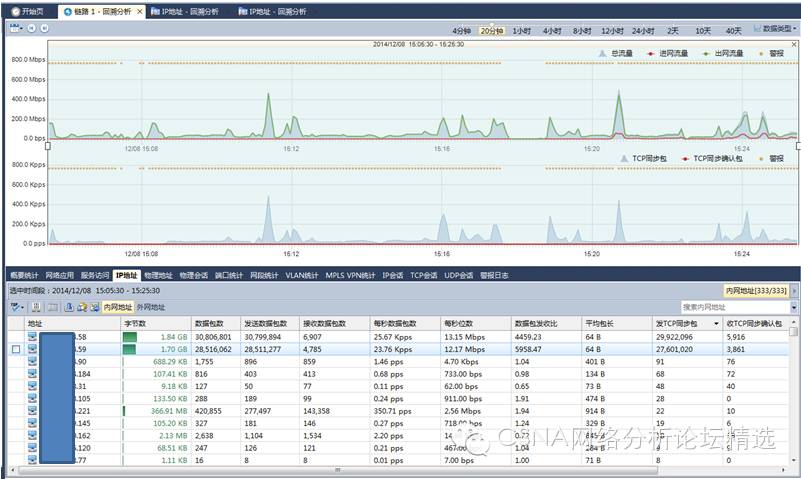
Task: Toggle 内网地址 address filter
Action: 118,307
